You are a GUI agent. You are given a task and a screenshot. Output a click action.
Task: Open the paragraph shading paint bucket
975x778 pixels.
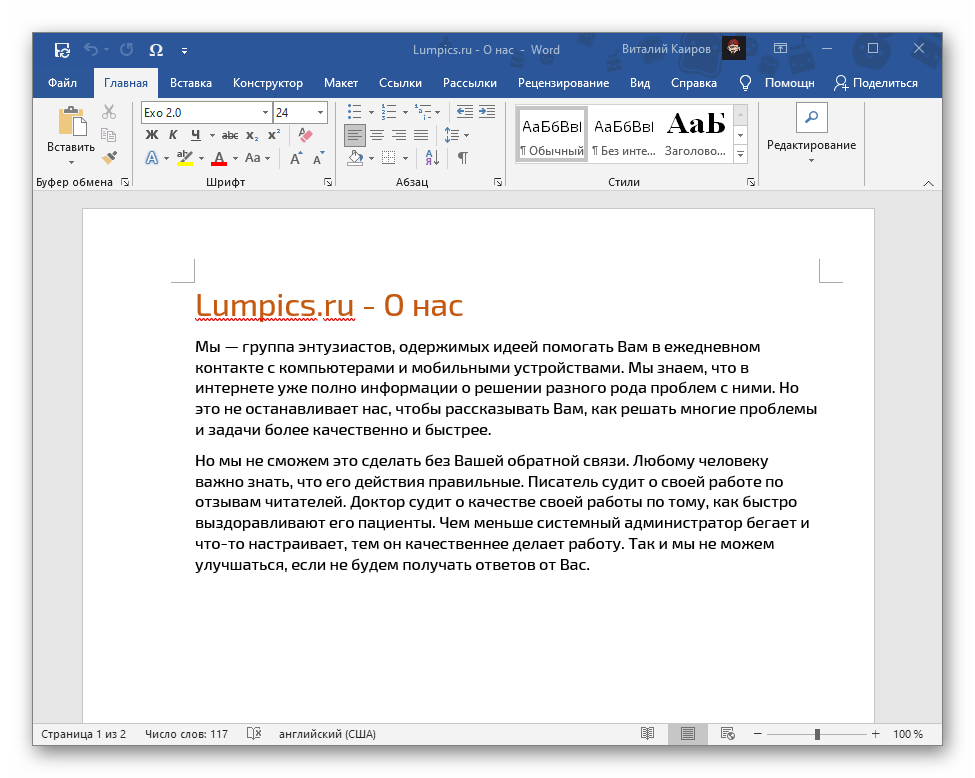click(356, 158)
